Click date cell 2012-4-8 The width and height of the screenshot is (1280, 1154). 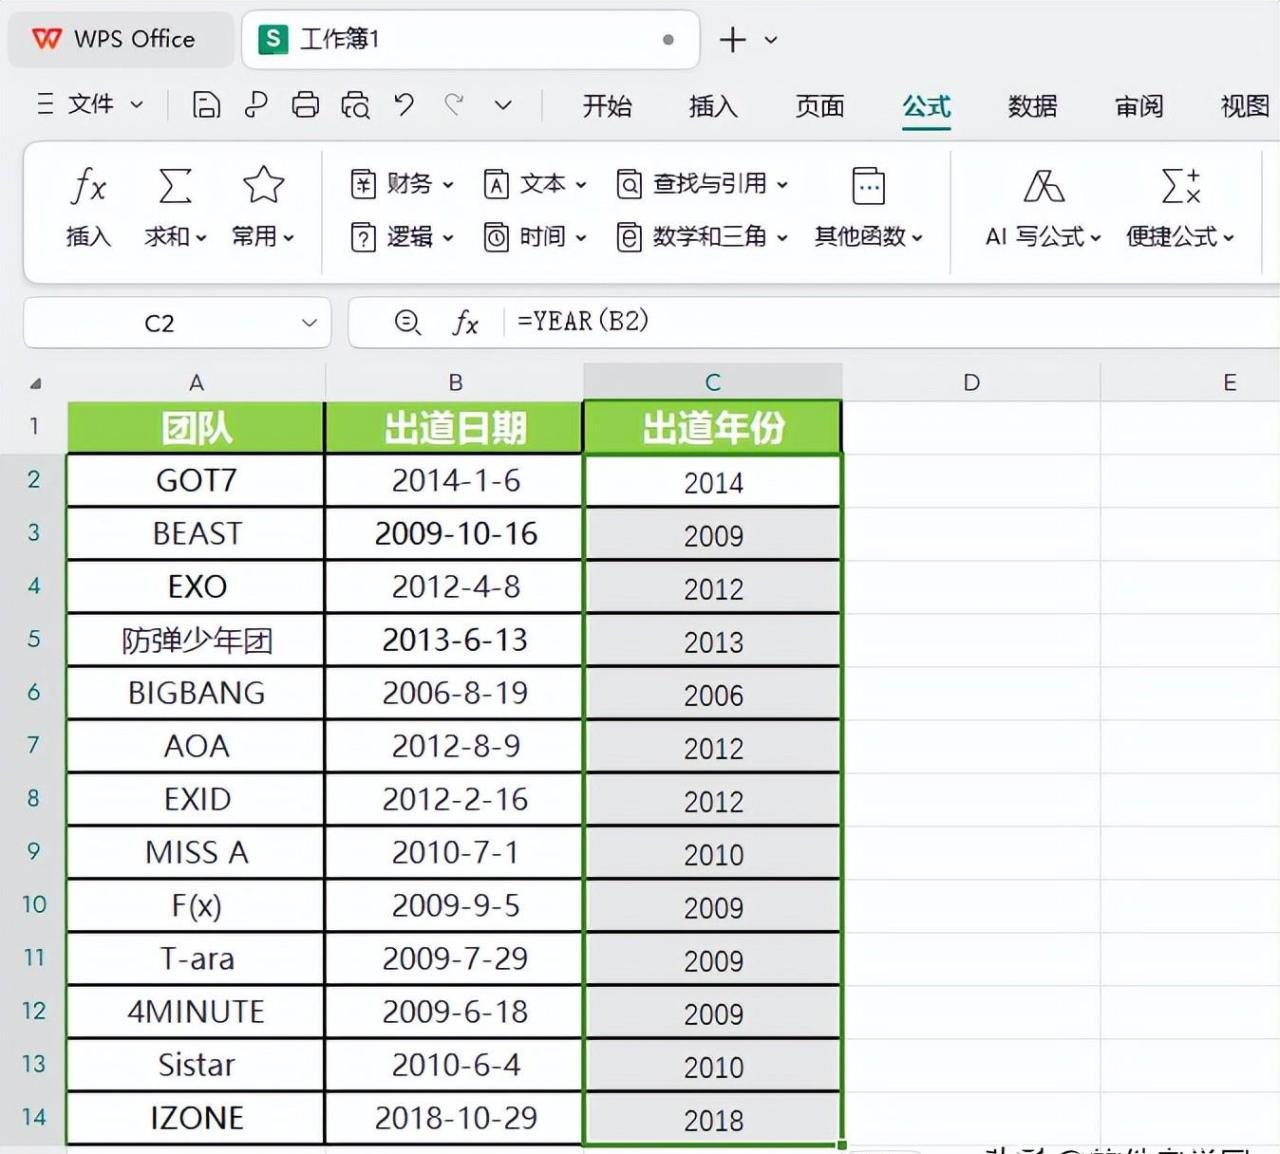click(x=455, y=587)
